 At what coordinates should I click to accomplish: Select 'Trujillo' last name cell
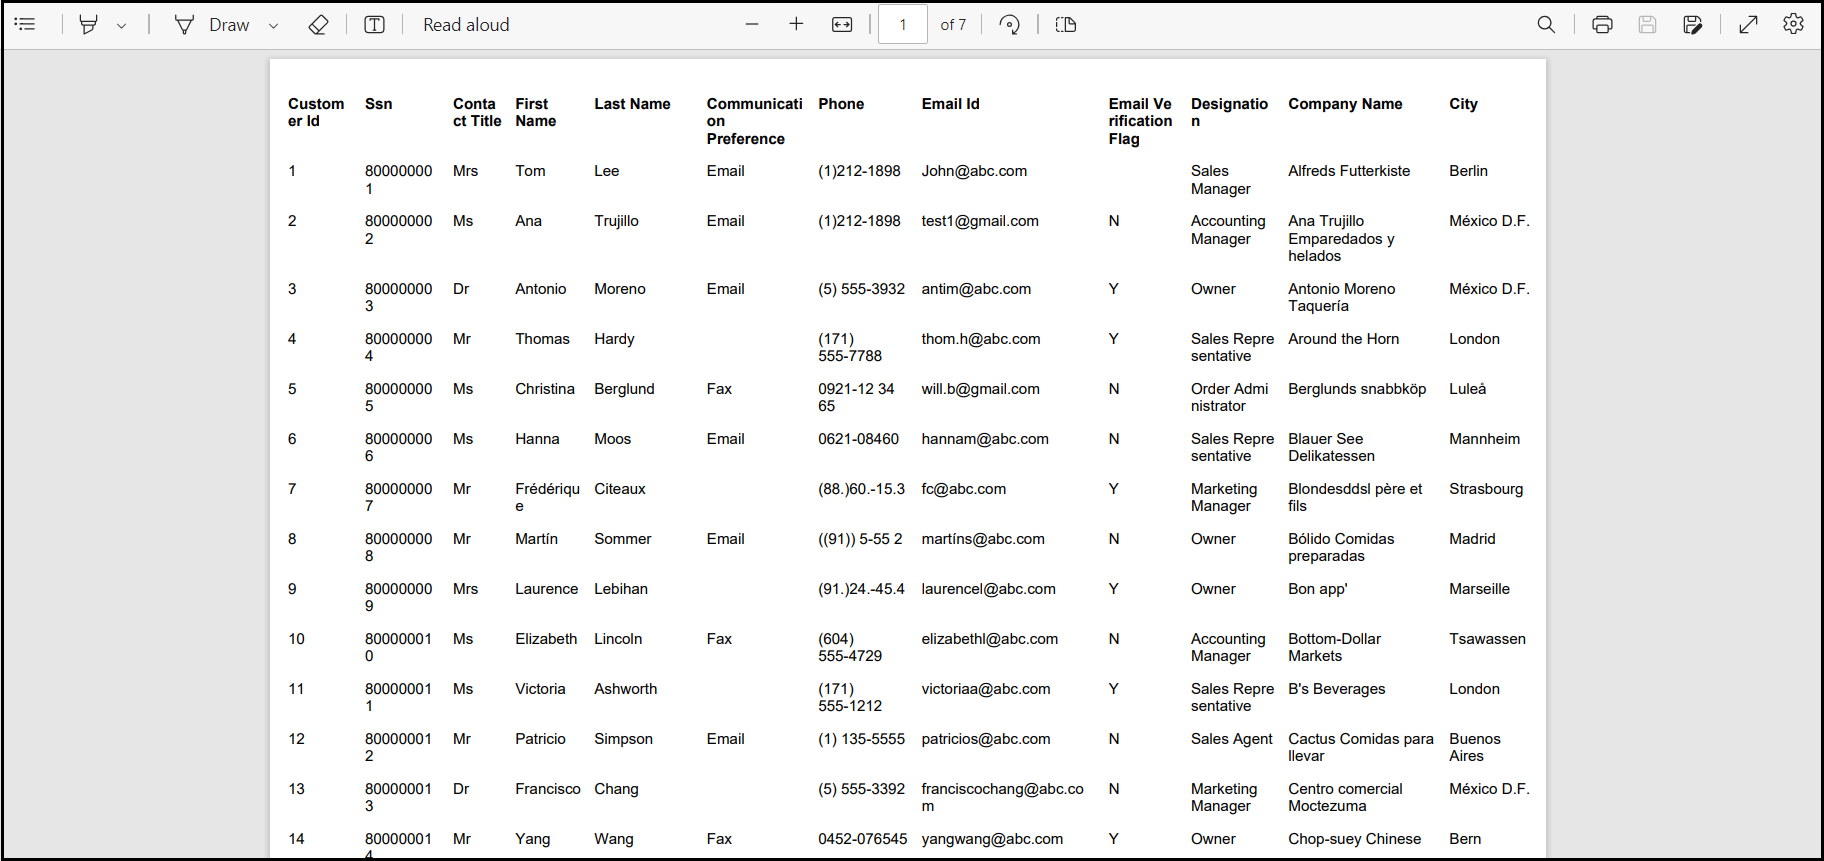(x=616, y=221)
